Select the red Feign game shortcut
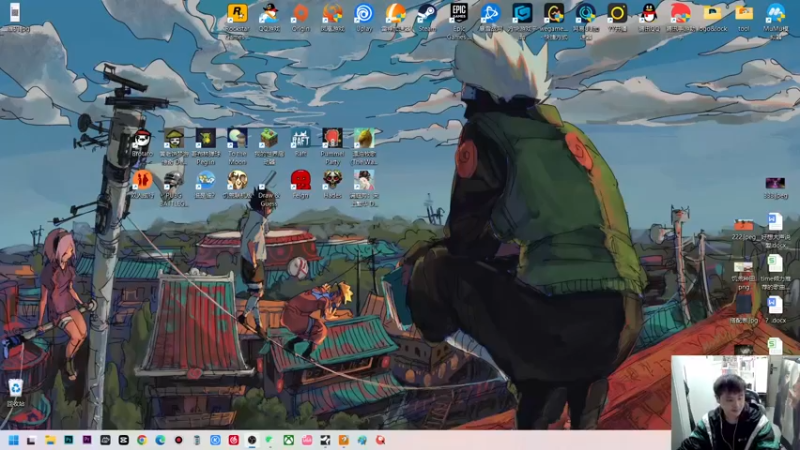 [301, 185]
